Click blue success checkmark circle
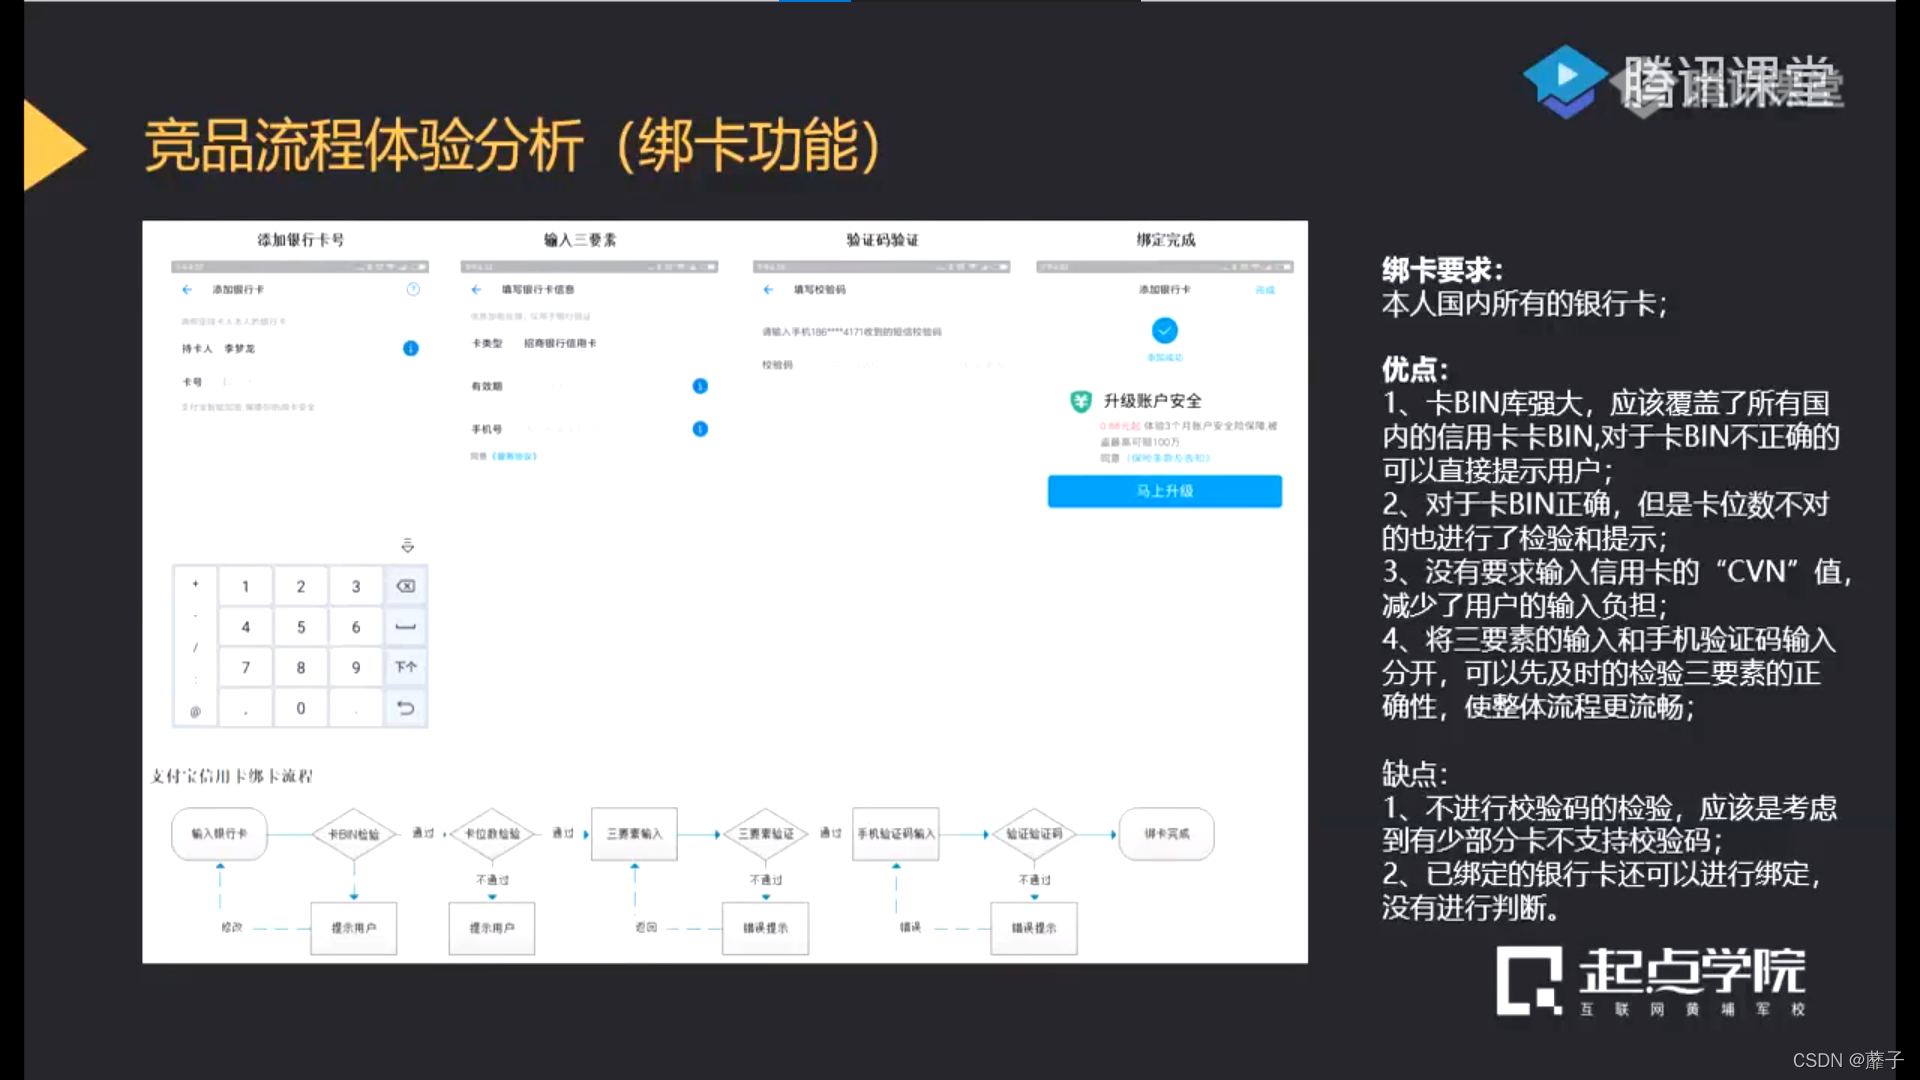The image size is (1920, 1080). click(x=1164, y=330)
